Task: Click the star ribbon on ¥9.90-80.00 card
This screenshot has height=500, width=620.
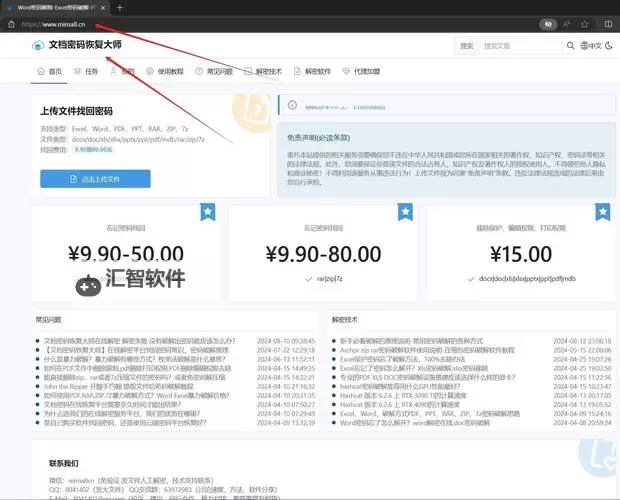Action: coord(405,212)
